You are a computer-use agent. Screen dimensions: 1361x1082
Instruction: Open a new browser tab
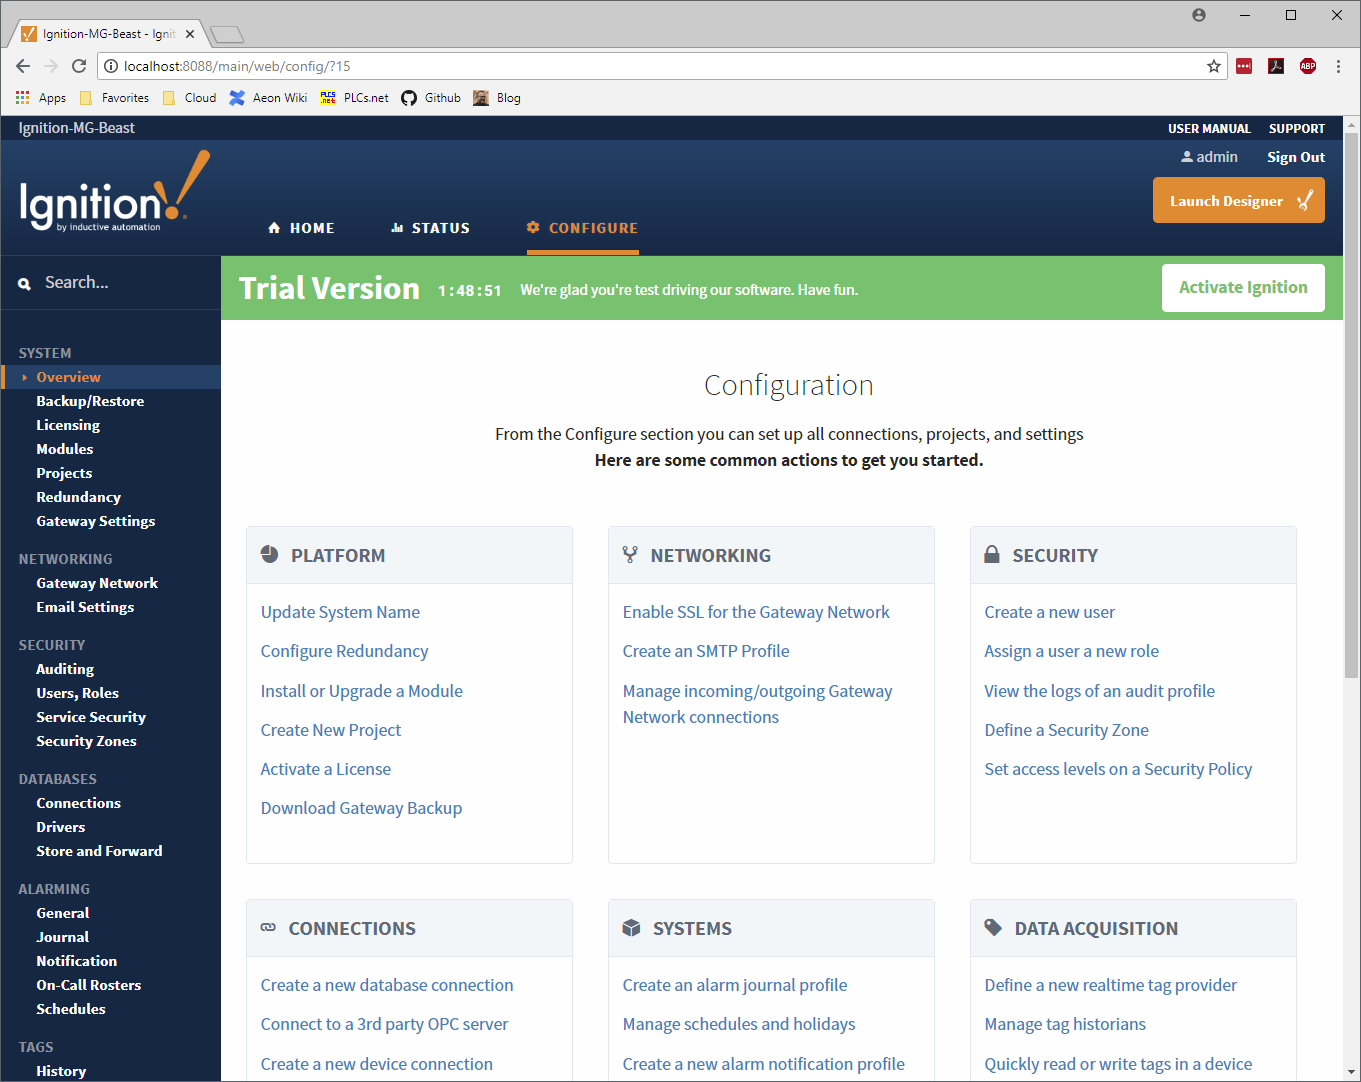(227, 35)
